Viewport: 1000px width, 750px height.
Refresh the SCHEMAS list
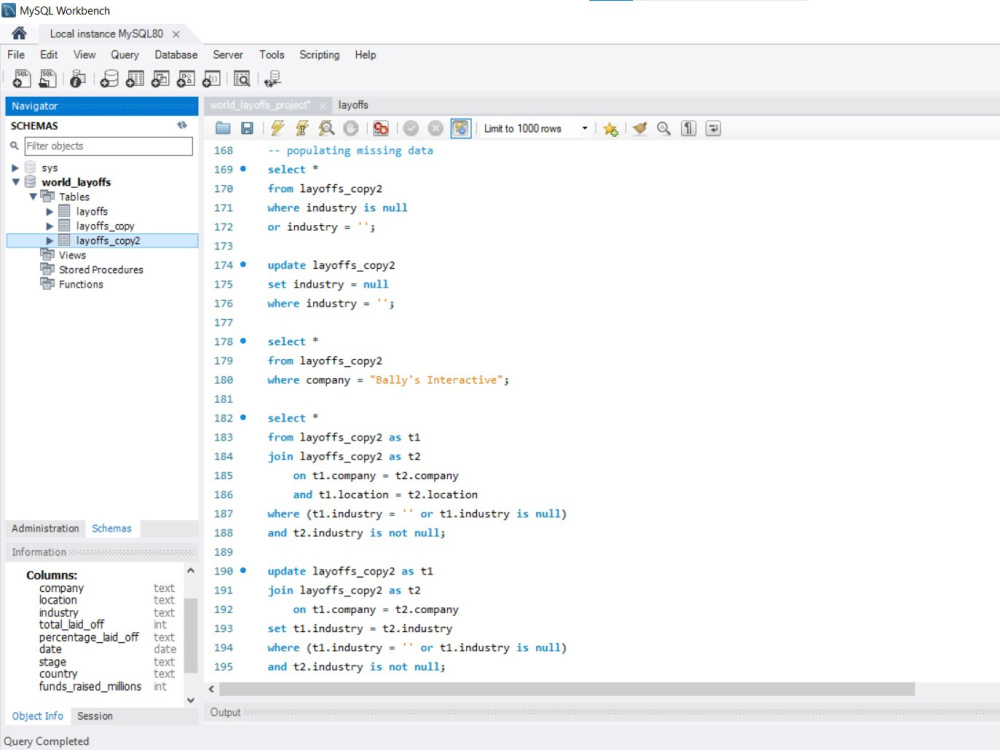coord(182,126)
